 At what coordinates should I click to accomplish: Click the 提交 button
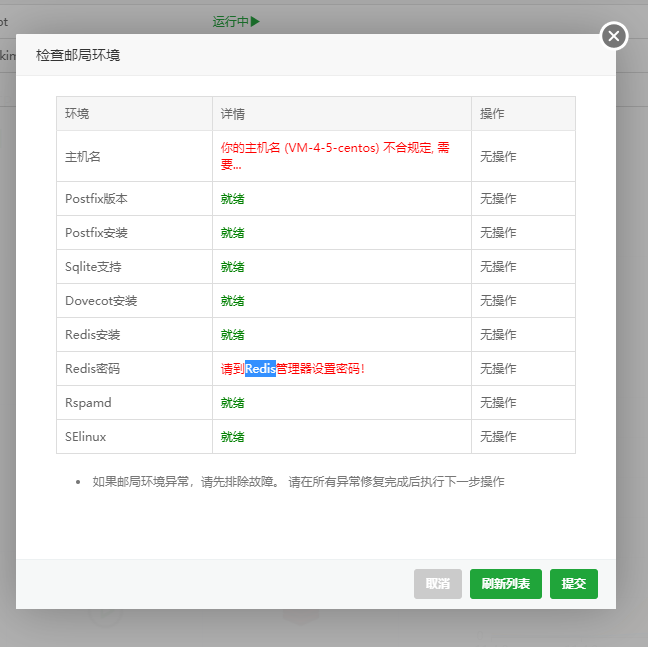(574, 583)
